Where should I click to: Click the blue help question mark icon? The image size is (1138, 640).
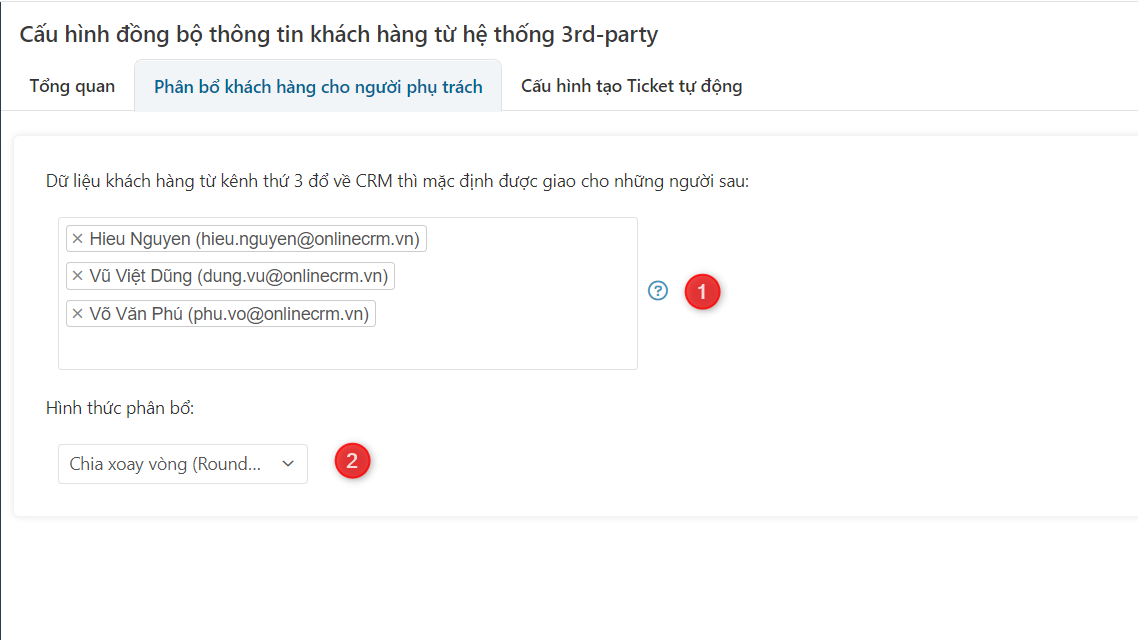[658, 291]
